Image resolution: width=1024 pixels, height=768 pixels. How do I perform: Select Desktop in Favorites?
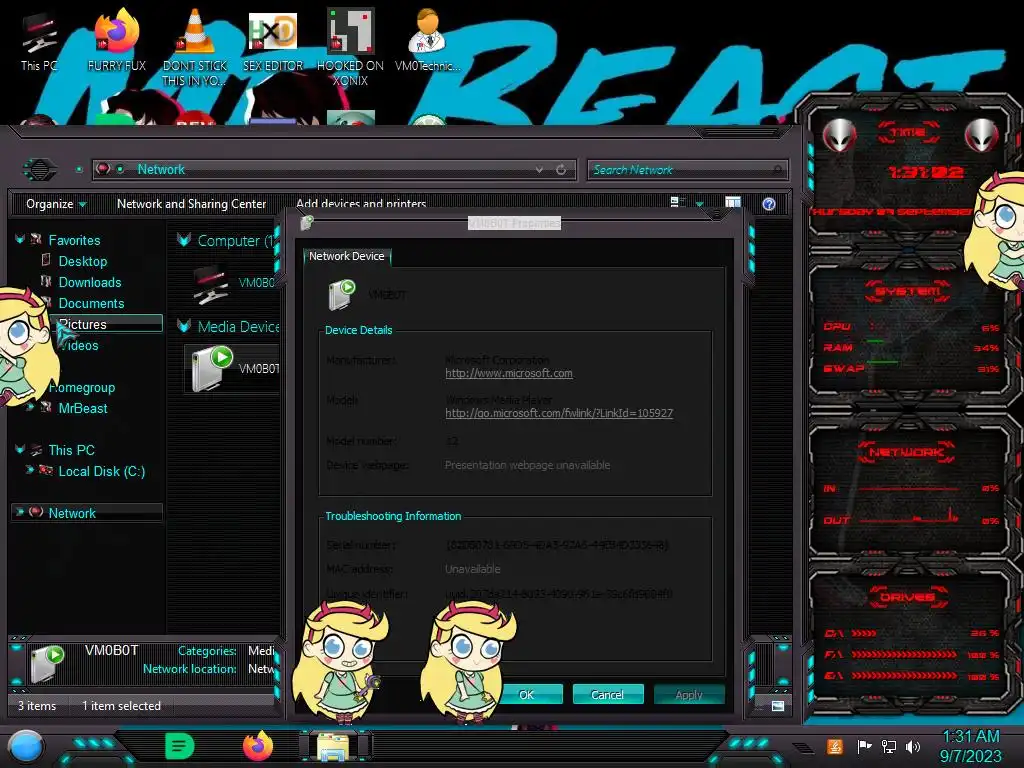tap(82, 261)
